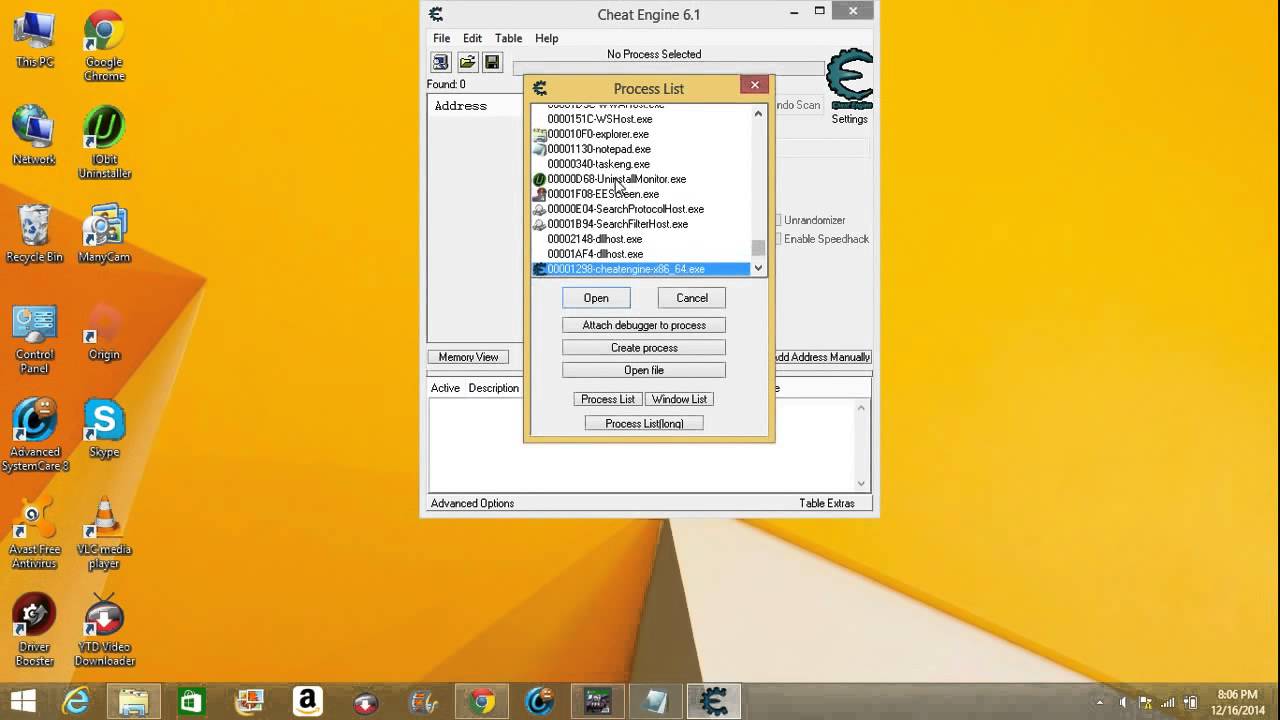Open Google Chrome desktop shortcut
Image resolution: width=1280 pixels, height=720 pixels.
[x=104, y=46]
